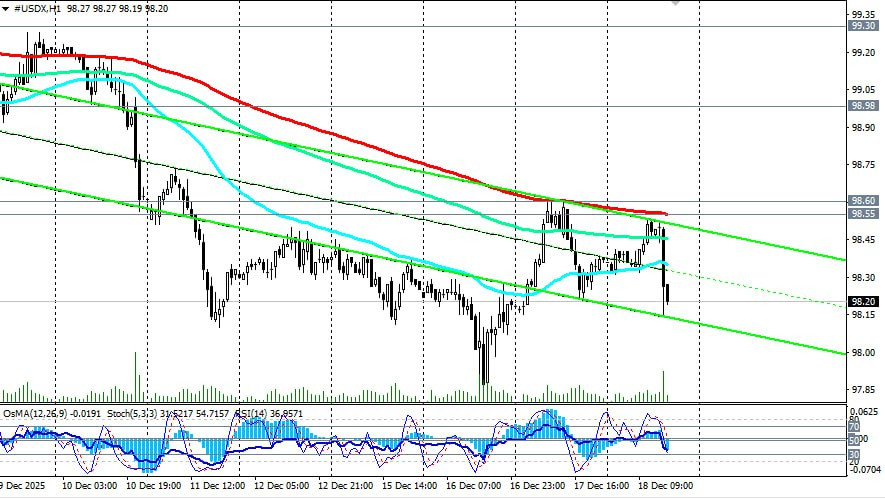Select the 98.55 level price tag
This screenshot has height=499, width=885.
(x=864, y=214)
